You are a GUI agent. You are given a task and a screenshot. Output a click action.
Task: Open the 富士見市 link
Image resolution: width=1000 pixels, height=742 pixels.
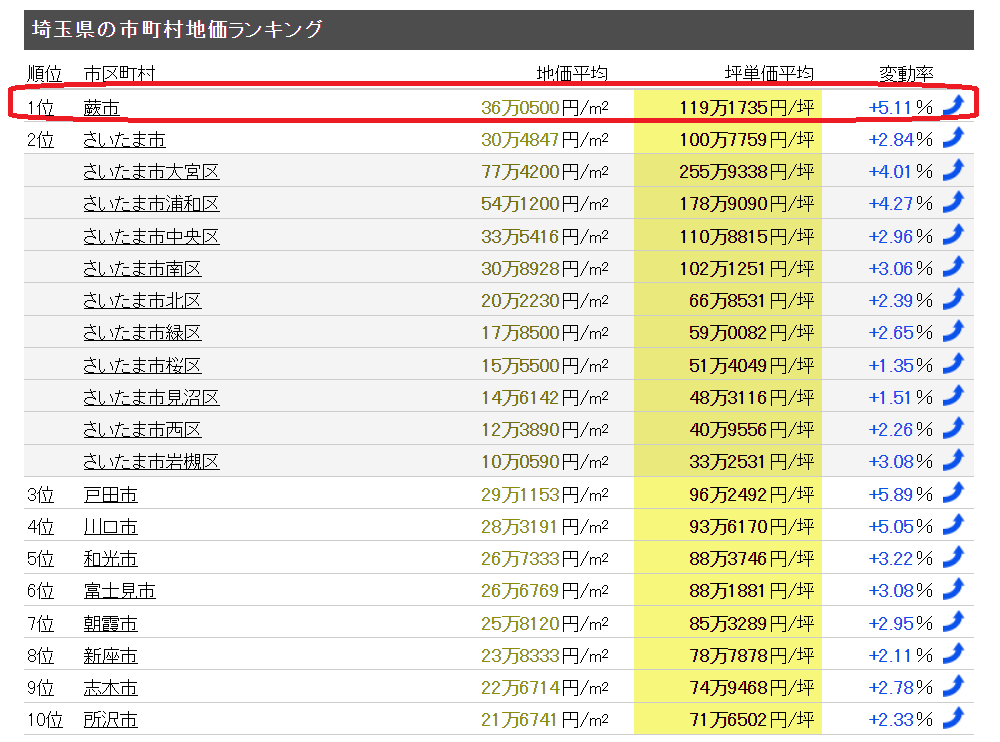coord(119,590)
